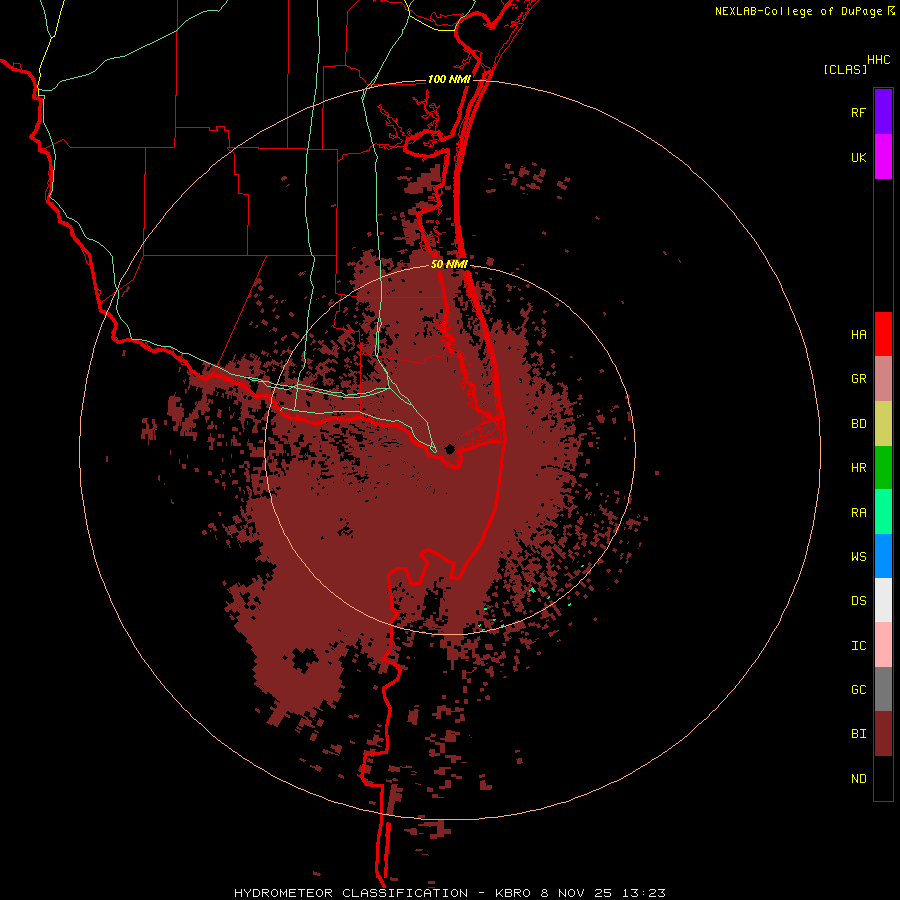This screenshot has height=900, width=900.
Task: Click the BI dark-red legend swatch
Action: pyautogui.click(x=883, y=734)
